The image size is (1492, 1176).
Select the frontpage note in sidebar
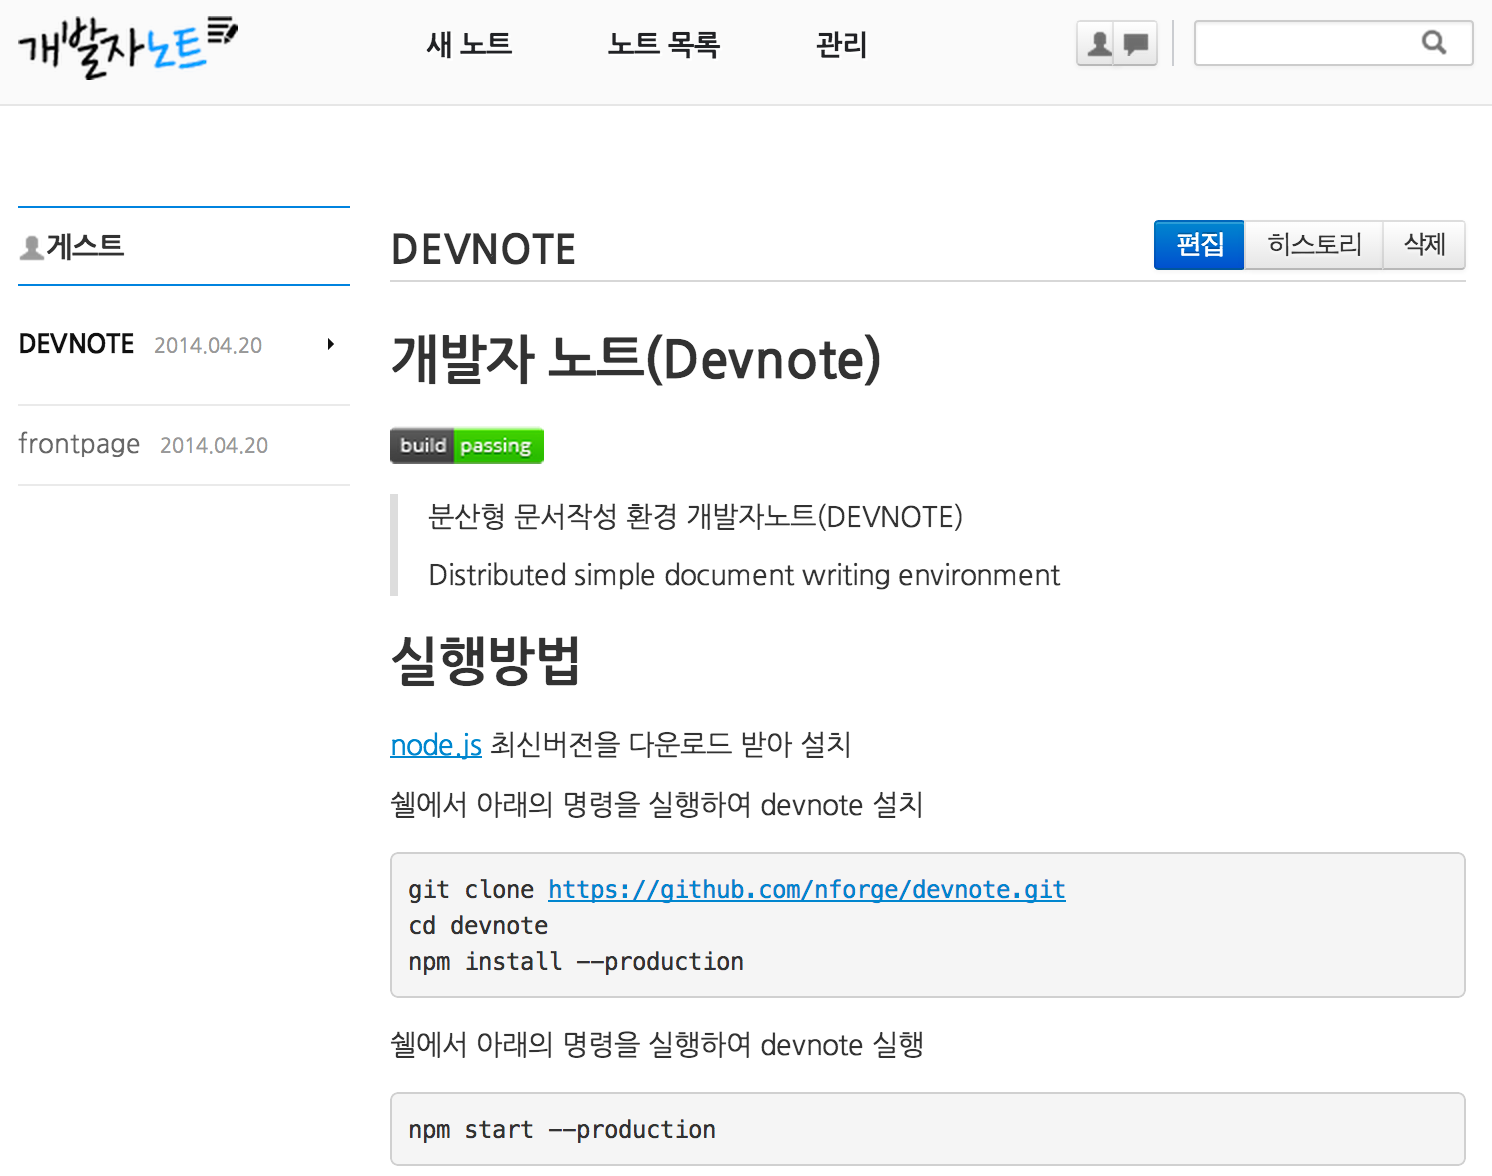coord(79,444)
